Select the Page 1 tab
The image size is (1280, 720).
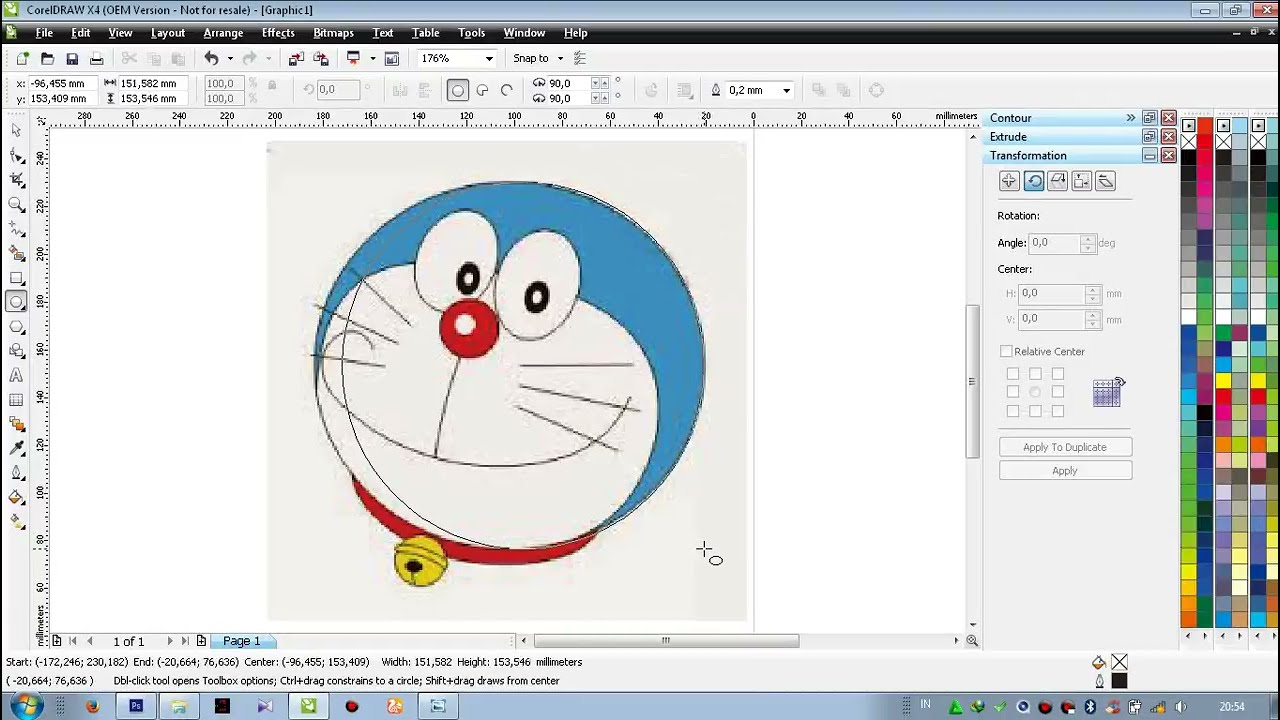pos(241,641)
